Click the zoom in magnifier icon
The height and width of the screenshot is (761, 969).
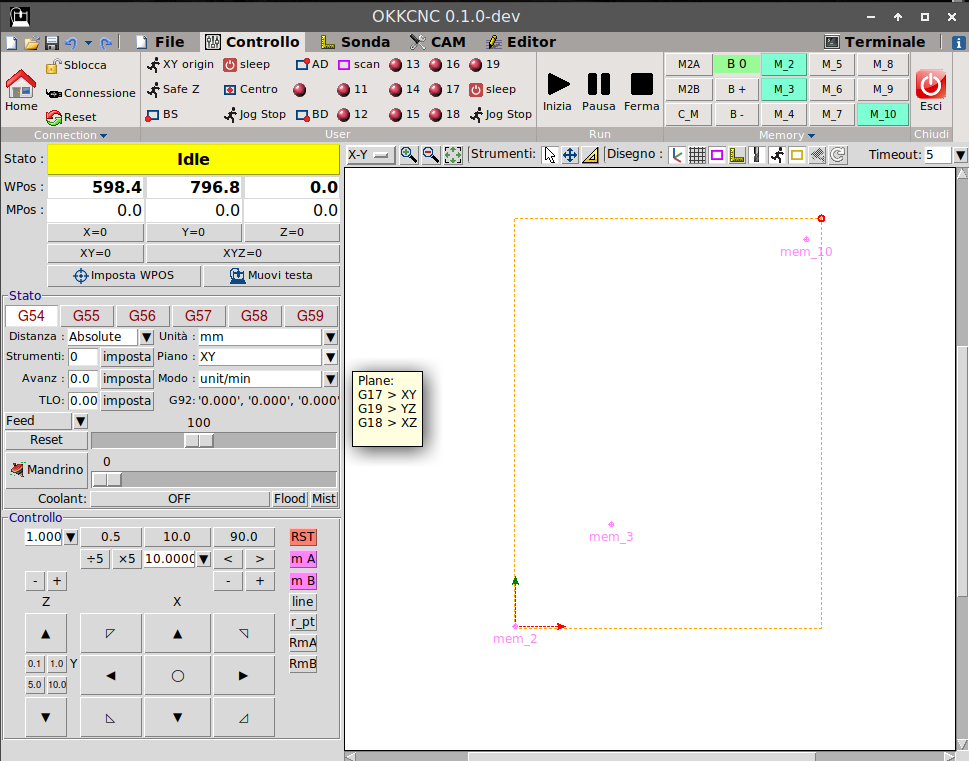[408, 155]
